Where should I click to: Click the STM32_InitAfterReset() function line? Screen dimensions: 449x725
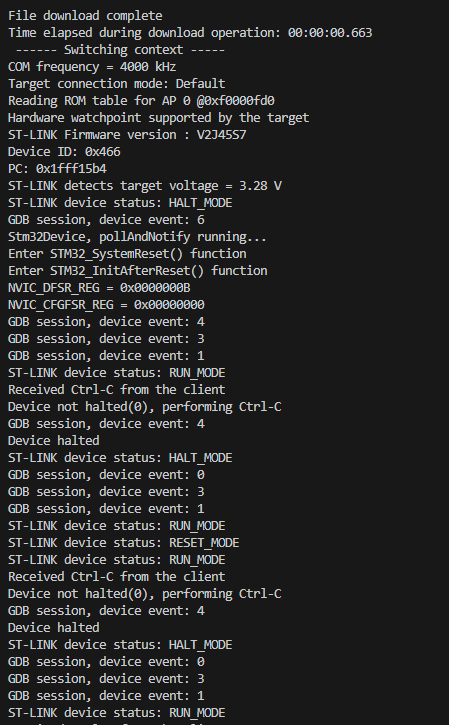tap(137, 271)
